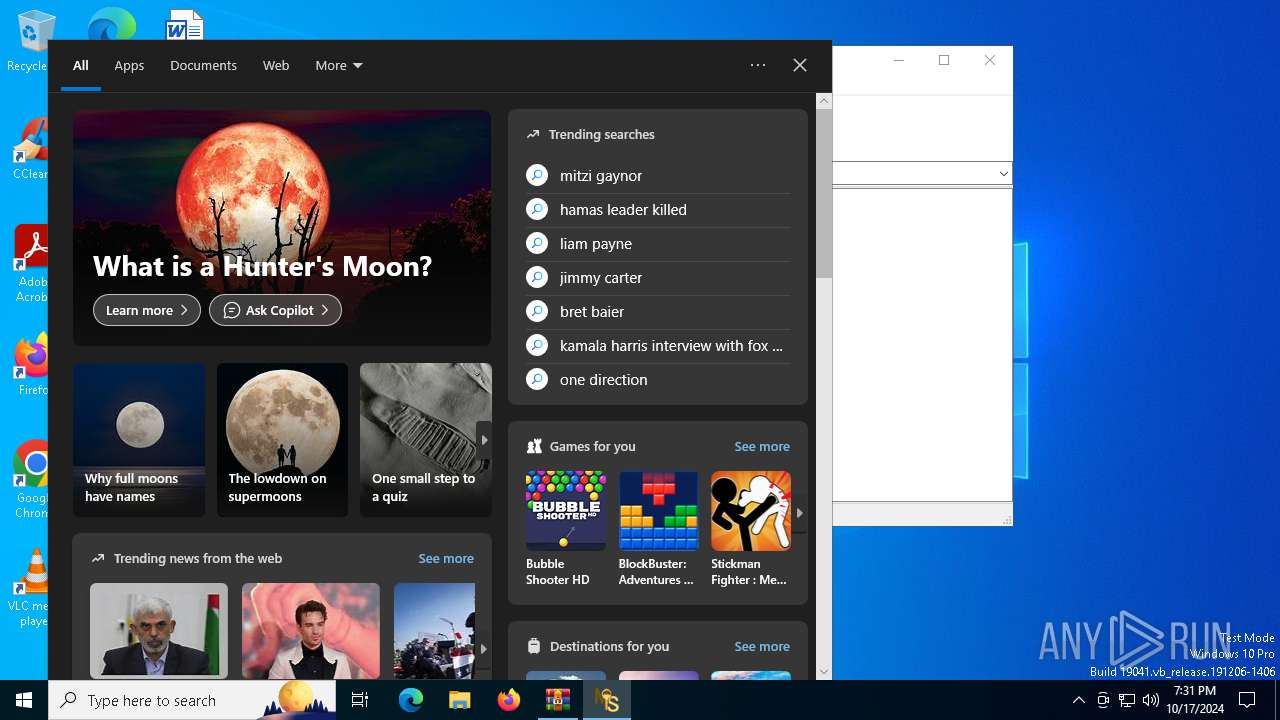The height and width of the screenshot is (720, 1280).
Task: Click search panel scrollbar up arrow
Action: coord(824,101)
